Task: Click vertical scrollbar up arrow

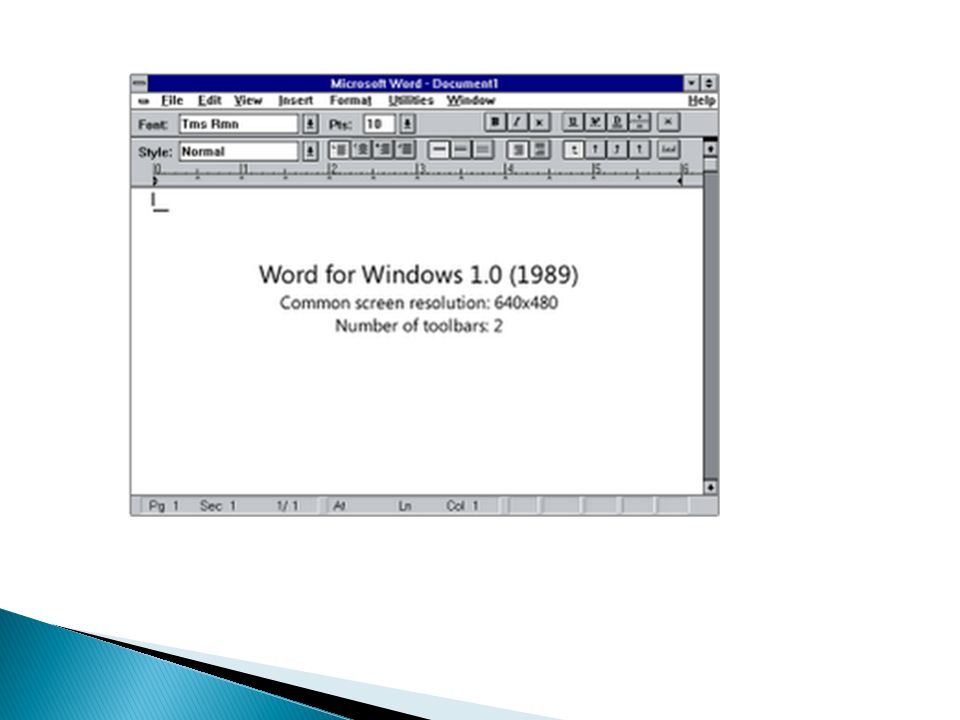Action: click(x=710, y=148)
